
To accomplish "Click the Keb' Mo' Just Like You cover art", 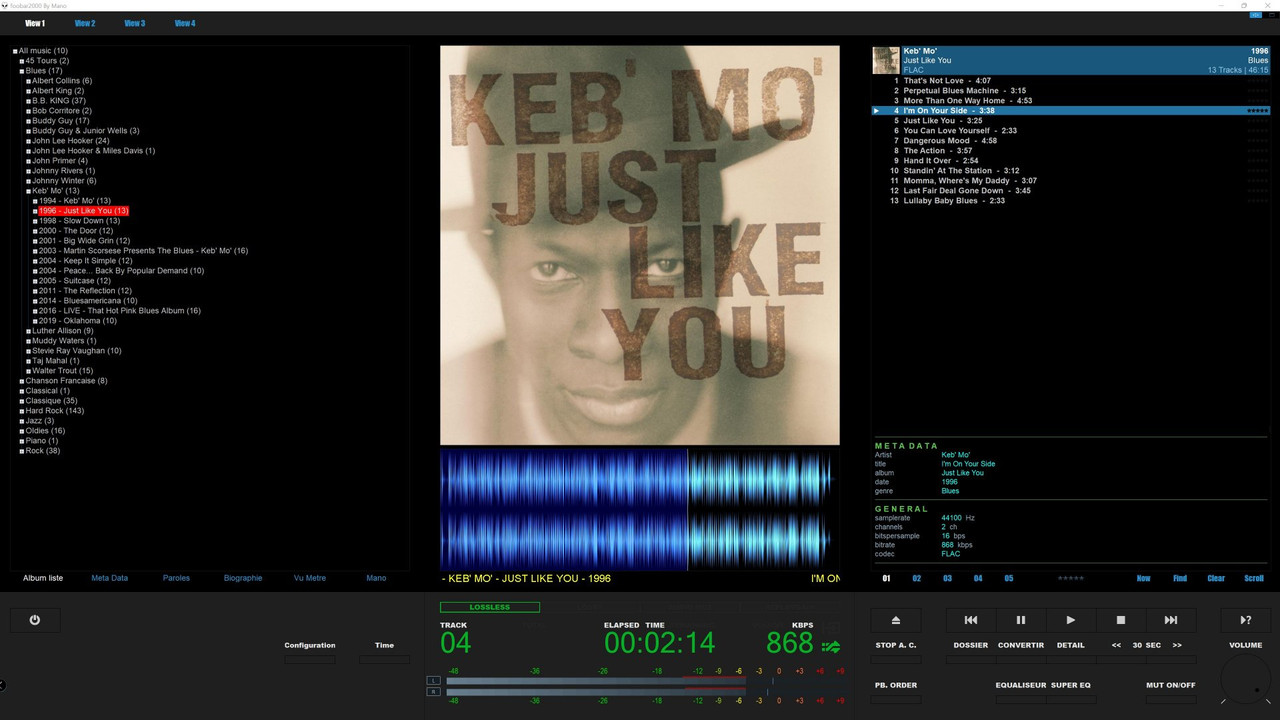I will pyautogui.click(x=640, y=245).
